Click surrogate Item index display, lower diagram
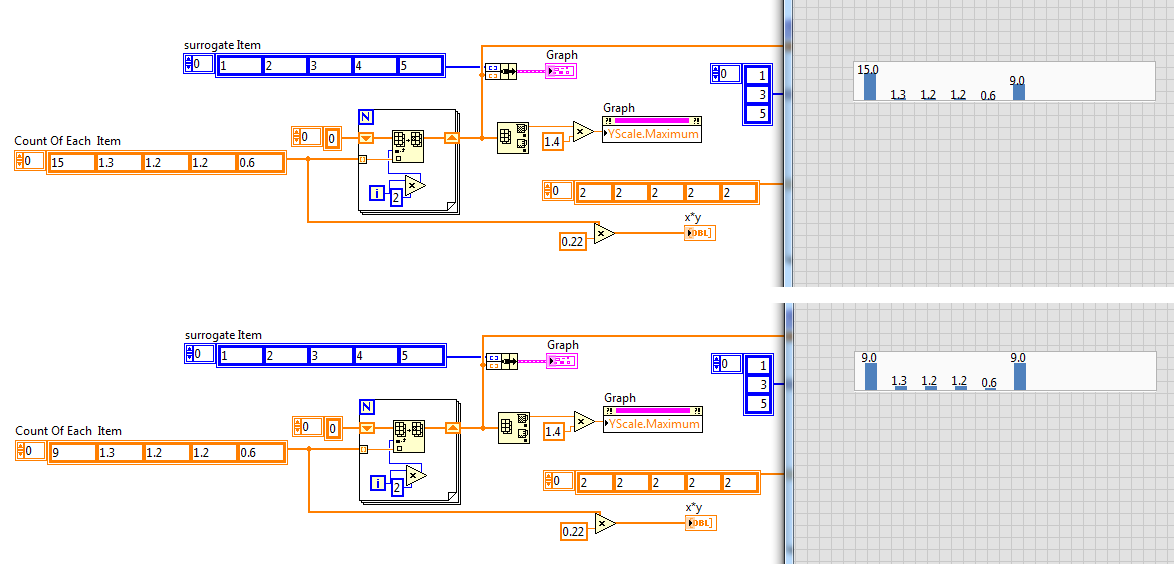This screenshot has height=564, width=1174. point(198,354)
